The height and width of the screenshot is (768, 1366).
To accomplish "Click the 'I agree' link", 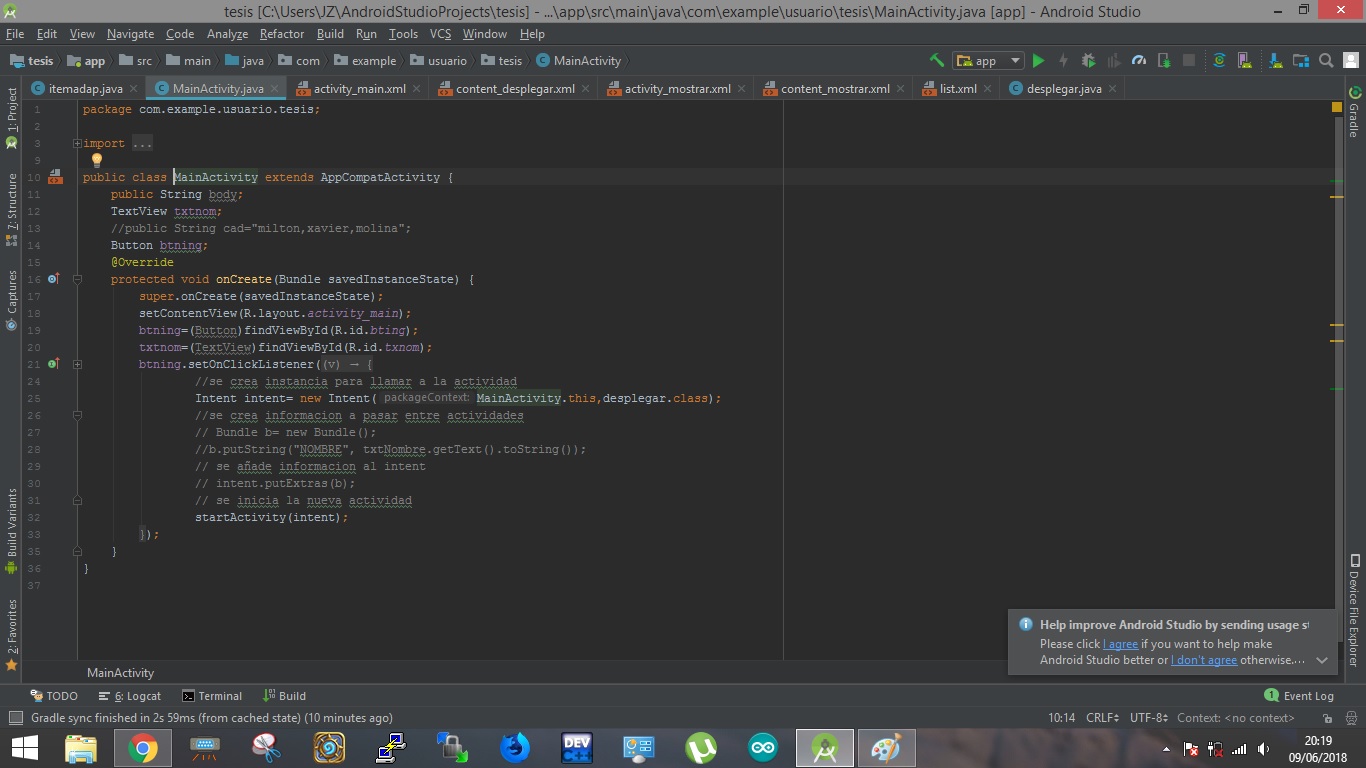I will click(1120, 644).
